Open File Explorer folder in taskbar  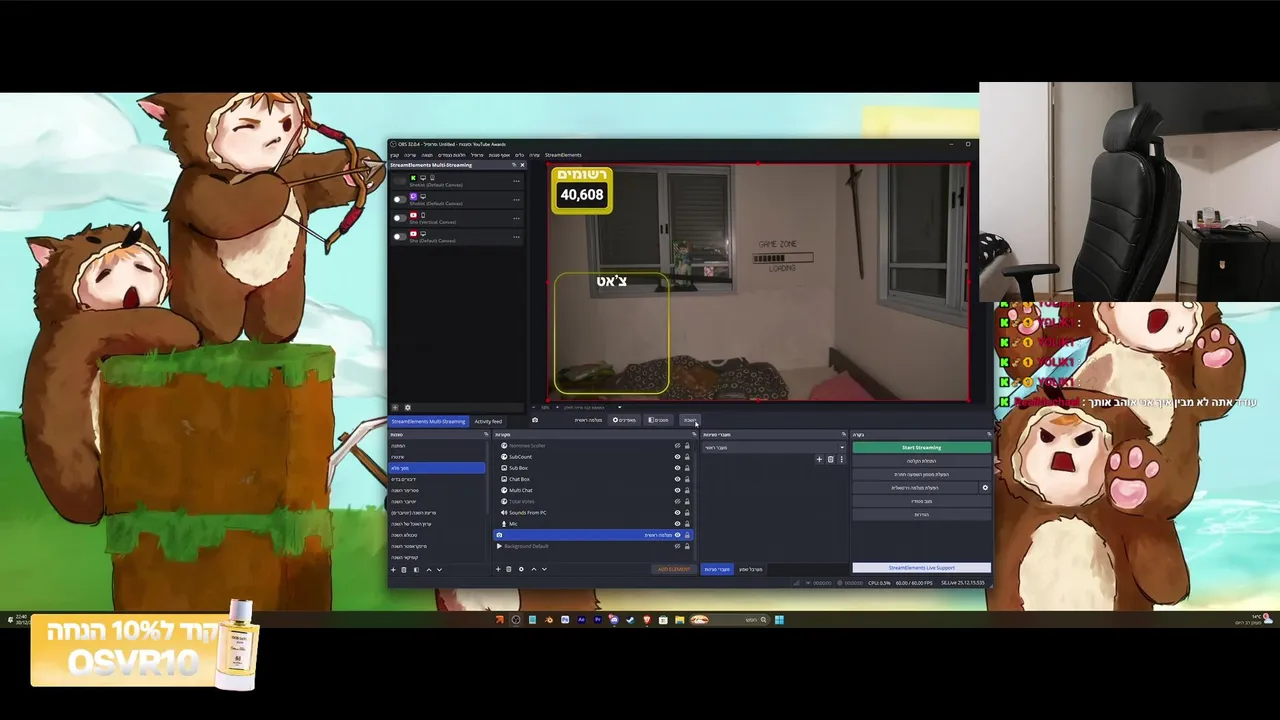[680, 620]
